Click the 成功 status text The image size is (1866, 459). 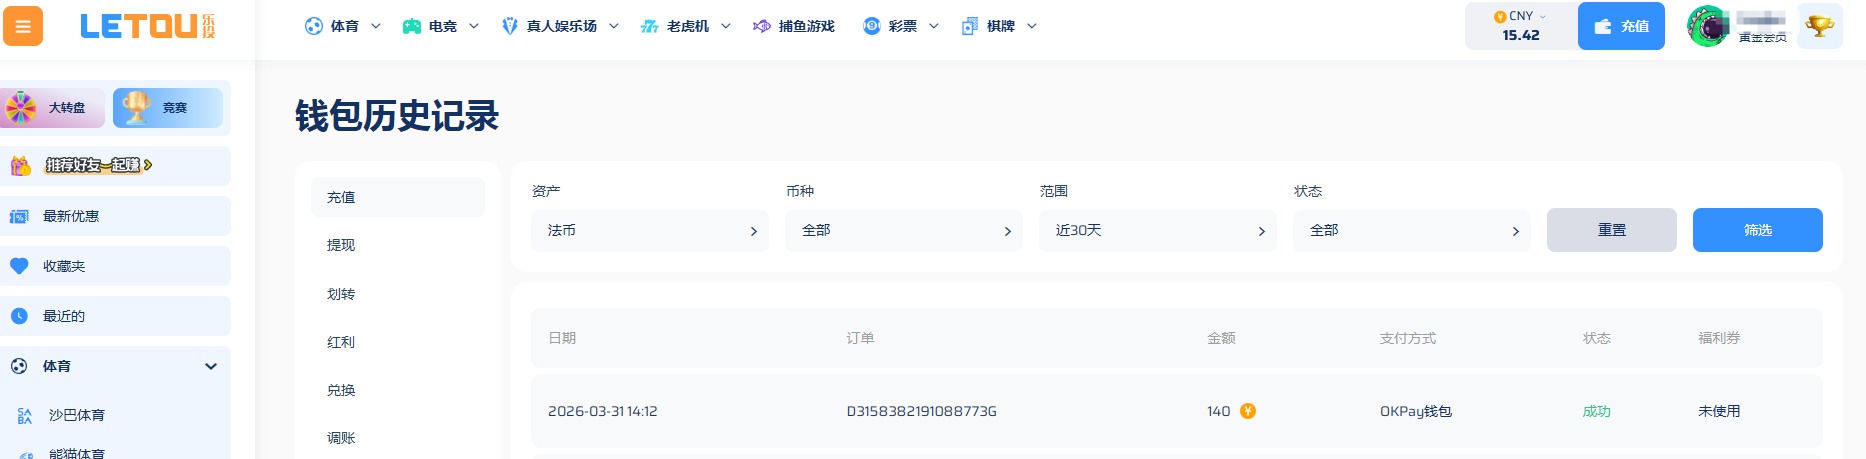(x=1596, y=411)
